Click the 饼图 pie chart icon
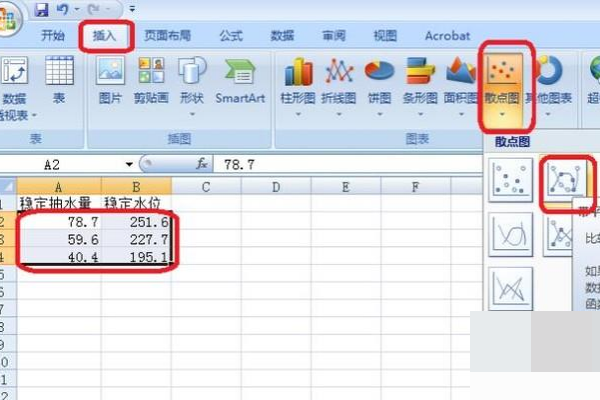This screenshot has height=400, width=600. 379,71
